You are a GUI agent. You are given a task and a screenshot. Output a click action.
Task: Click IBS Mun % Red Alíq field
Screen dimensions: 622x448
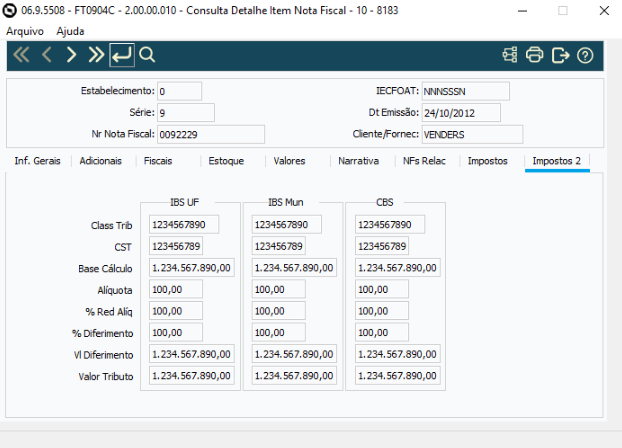click(x=278, y=311)
